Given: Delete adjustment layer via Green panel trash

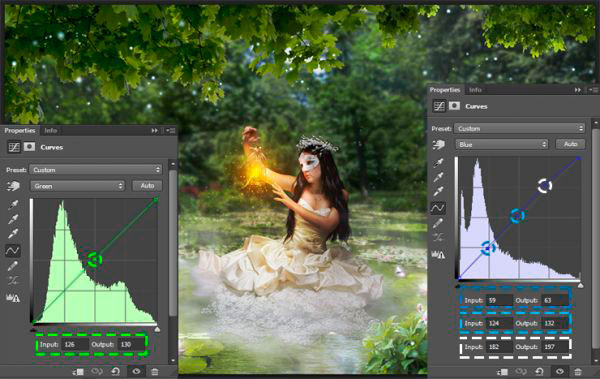Looking at the screenshot, I should coord(154,371).
